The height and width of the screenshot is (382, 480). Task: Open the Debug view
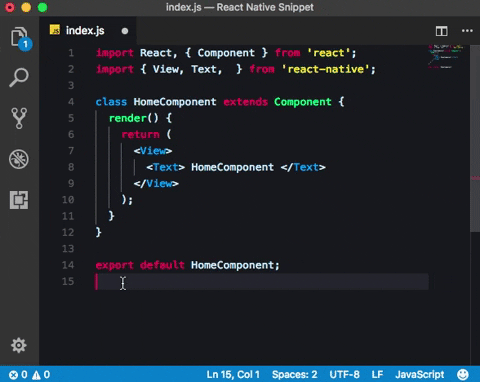click(19, 159)
